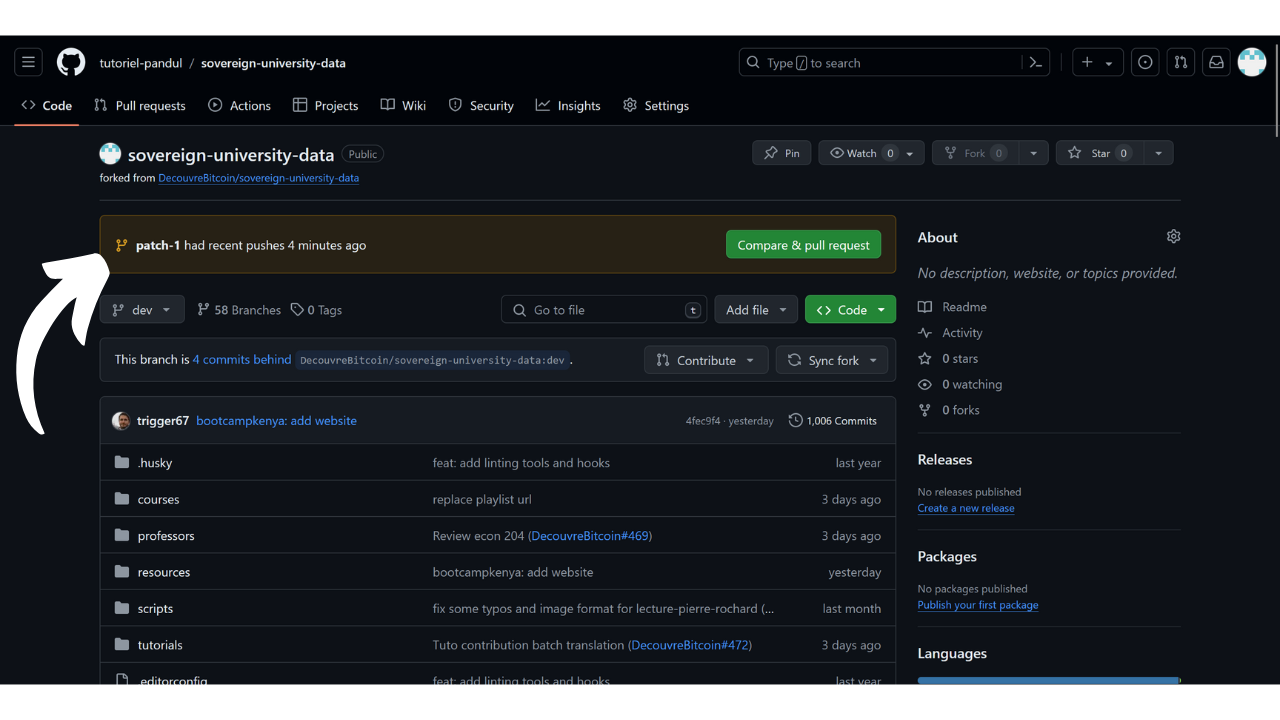Open the notifications inbox icon

pos(1216,63)
